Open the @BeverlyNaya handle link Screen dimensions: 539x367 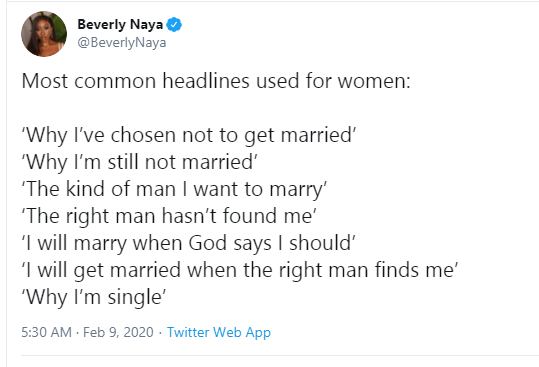[122, 43]
